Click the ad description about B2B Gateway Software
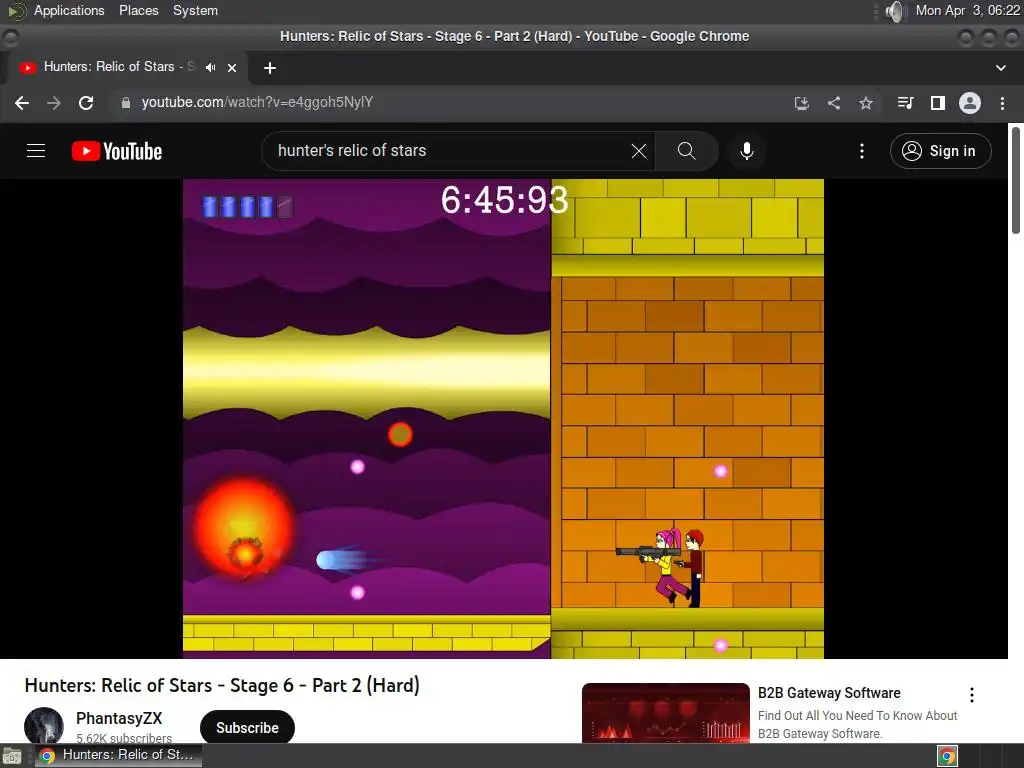The image size is (1024, 768). coord(857,724)
